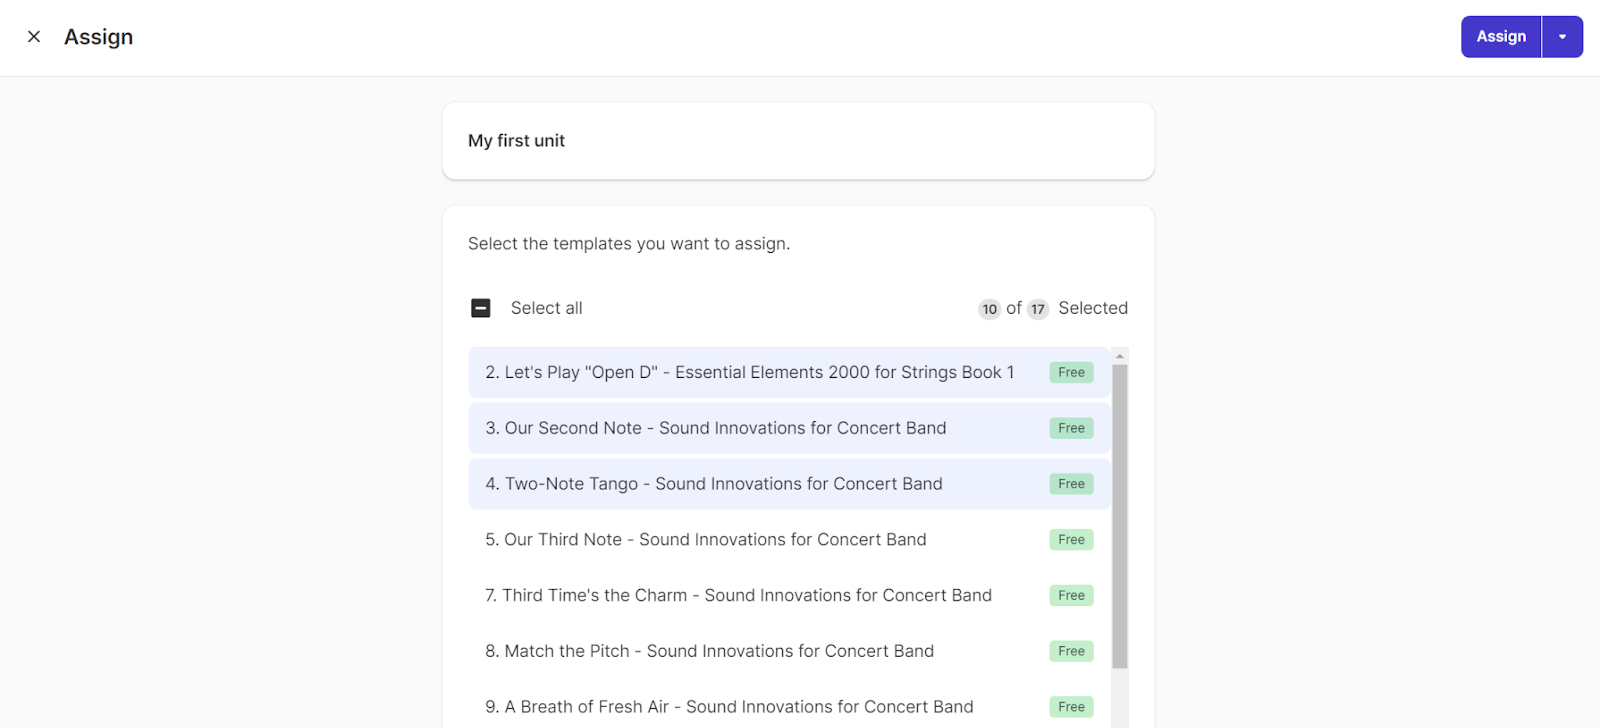Select Third Time's the Charm template
The width and height of the screenshot is (1600, 728).
coord(738,596)
